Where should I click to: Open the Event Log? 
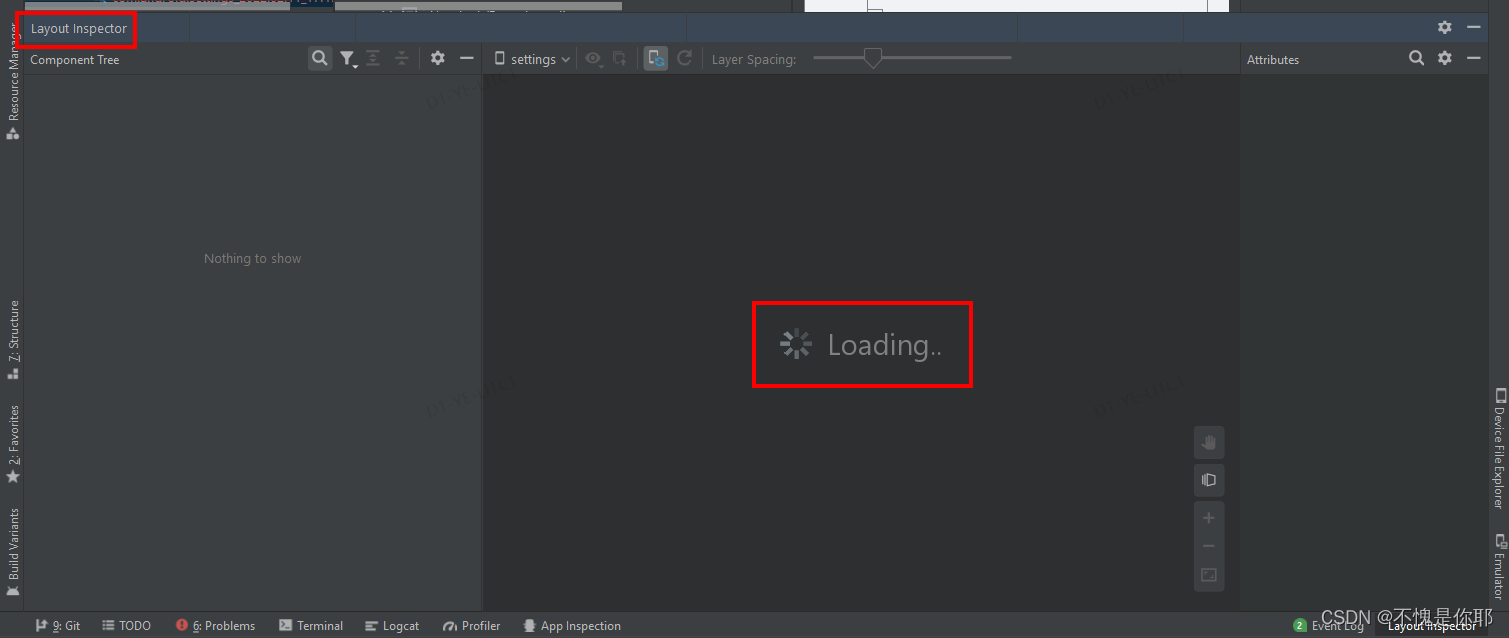(x=1328, y=626)
